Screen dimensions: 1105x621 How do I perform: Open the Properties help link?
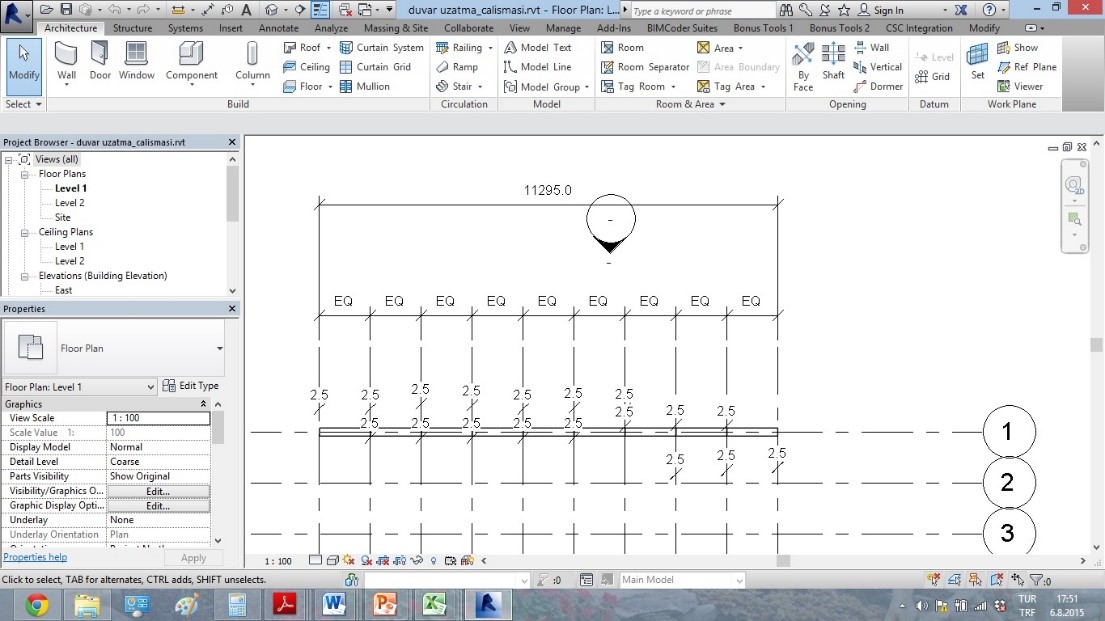(x=35, y=557)
